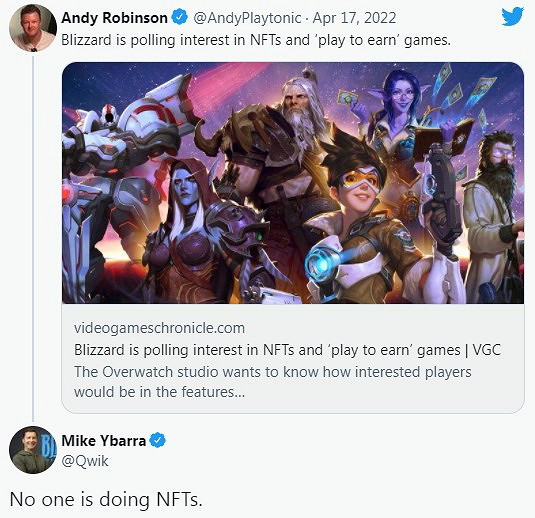Screen dimensions: 535x518
Task: Open the Apr 17, 2022 timestamp
Action: click(354, 18)
